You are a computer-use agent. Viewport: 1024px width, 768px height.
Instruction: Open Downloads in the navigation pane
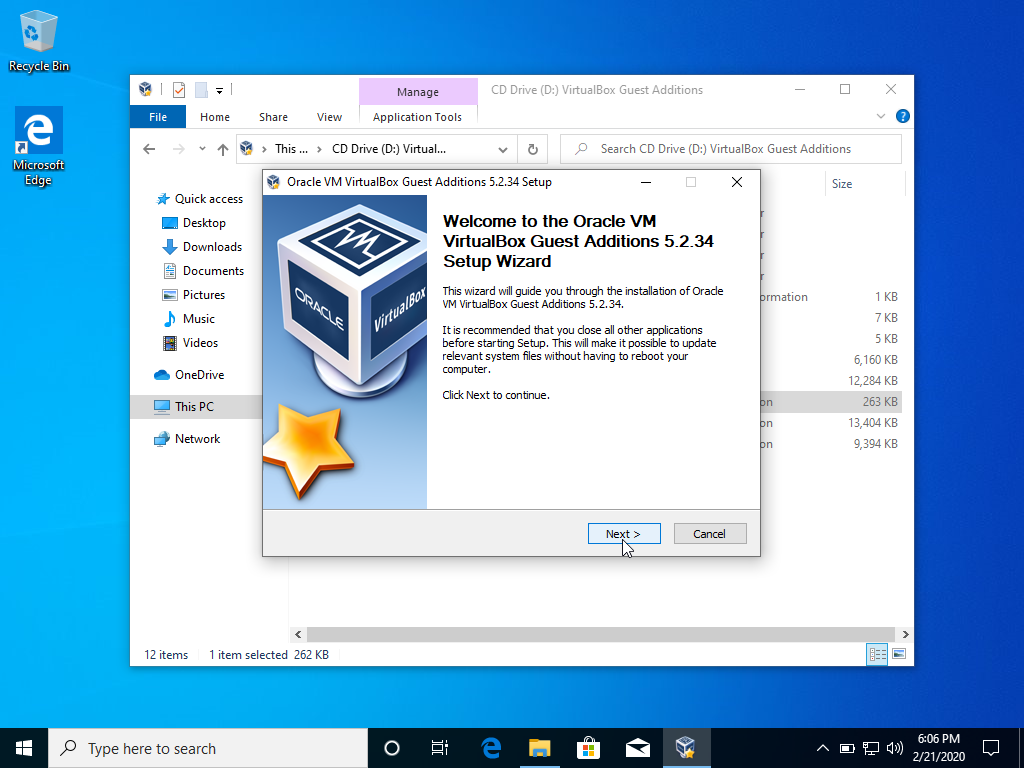[202, 247]
